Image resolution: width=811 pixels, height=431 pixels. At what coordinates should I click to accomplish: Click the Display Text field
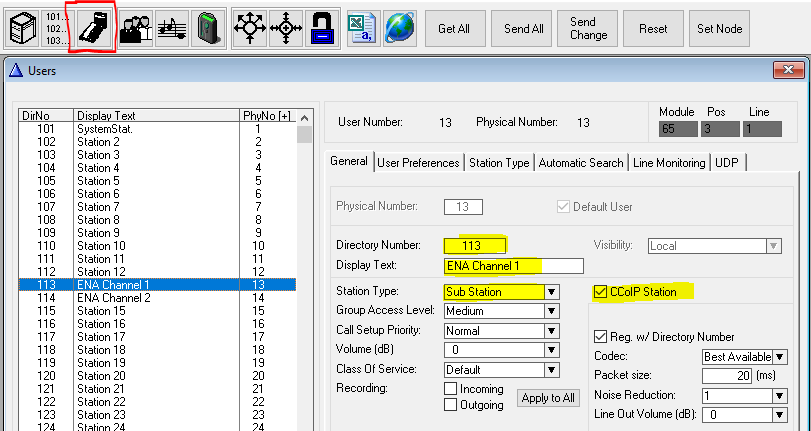(514, 266)
